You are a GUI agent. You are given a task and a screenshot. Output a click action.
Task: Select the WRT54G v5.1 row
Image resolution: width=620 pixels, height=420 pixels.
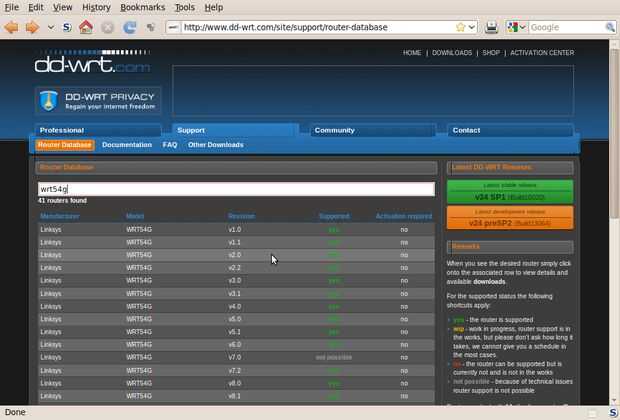236,332
